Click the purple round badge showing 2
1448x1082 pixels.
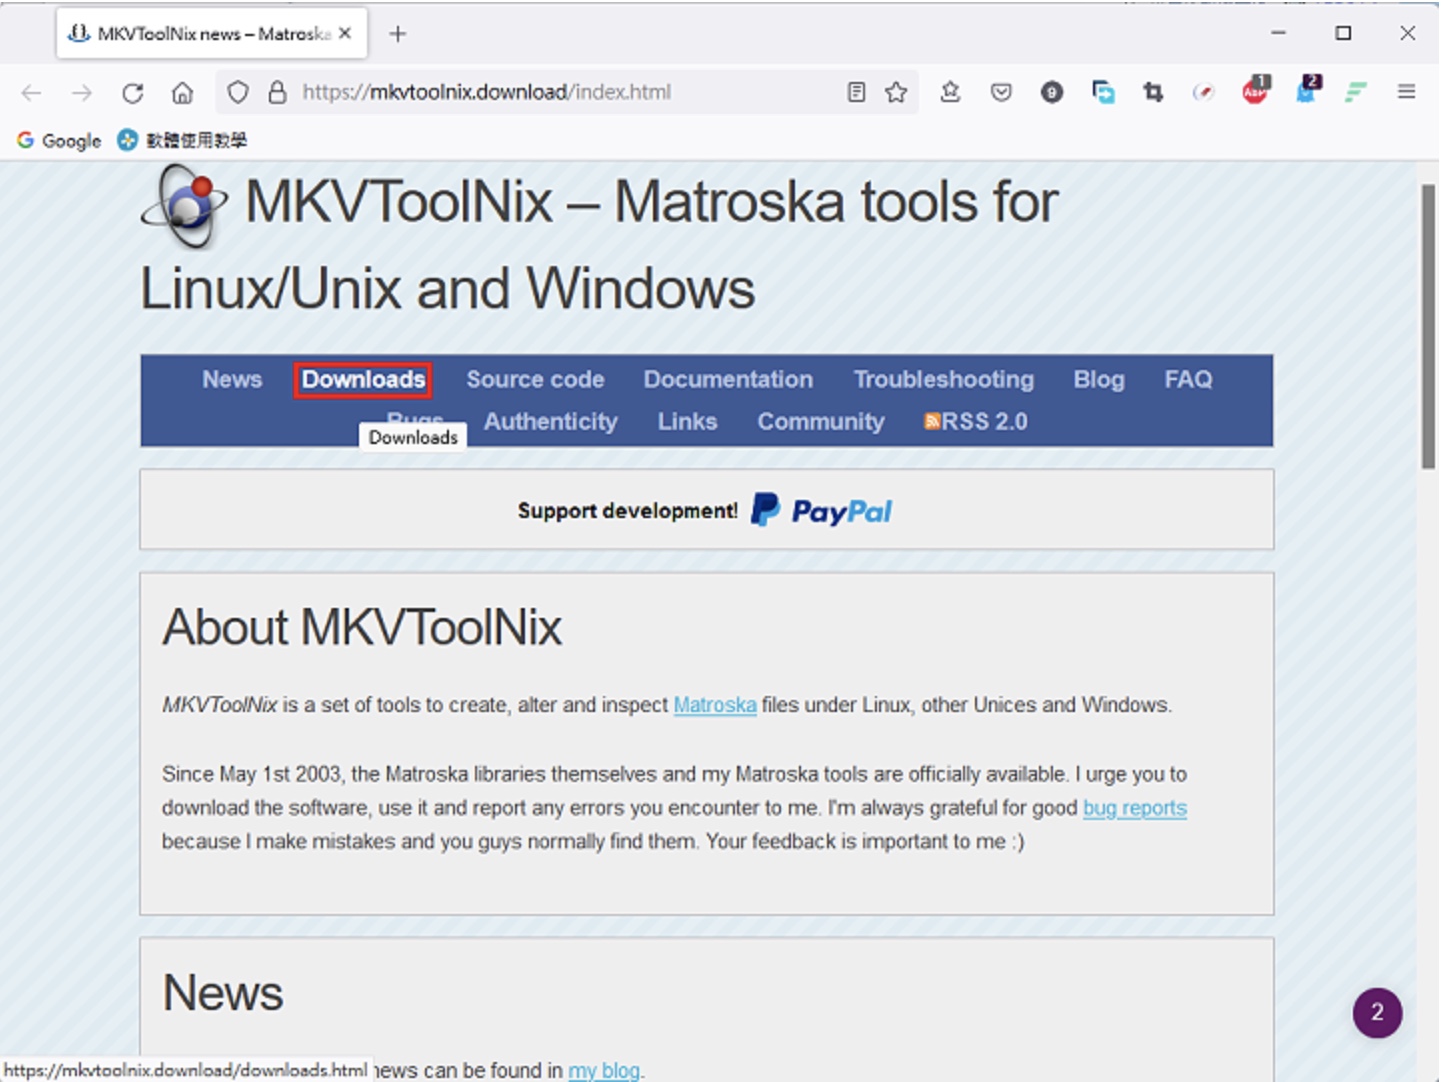click(1377, 1013)
